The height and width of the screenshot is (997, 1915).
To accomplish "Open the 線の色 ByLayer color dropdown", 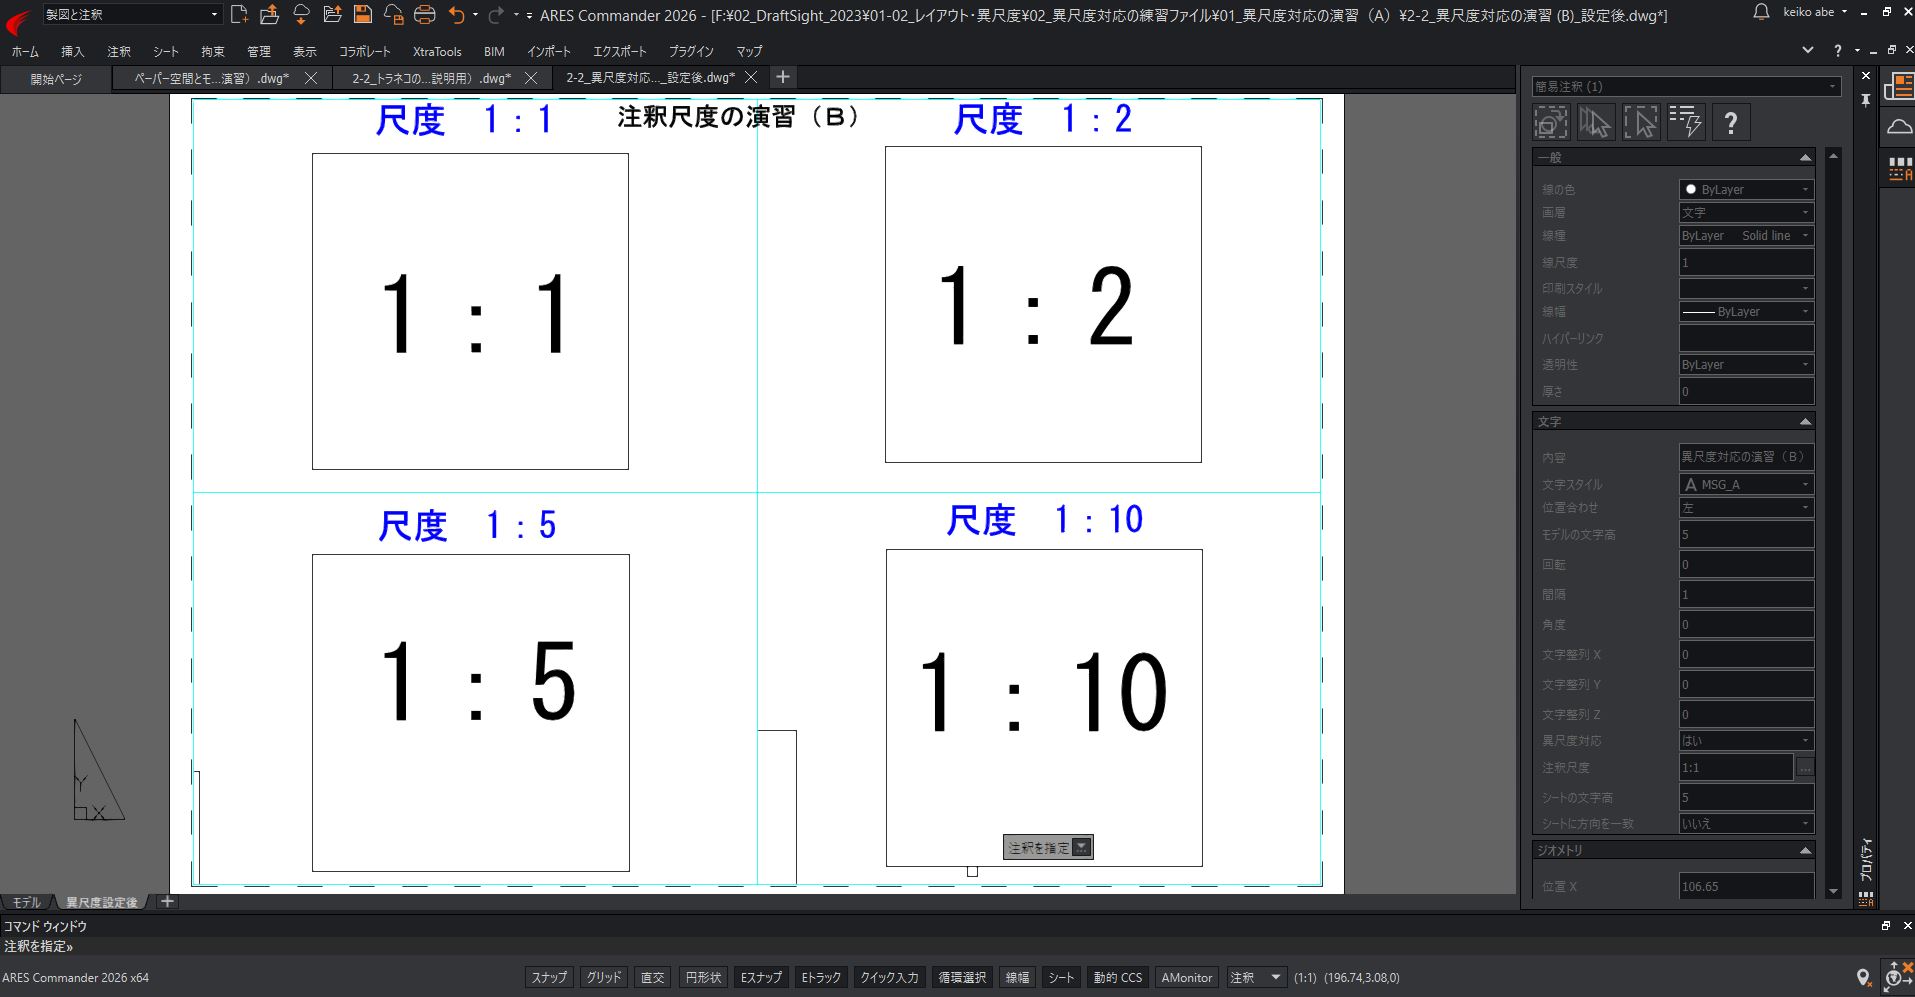I will [x=1745, y=189].
